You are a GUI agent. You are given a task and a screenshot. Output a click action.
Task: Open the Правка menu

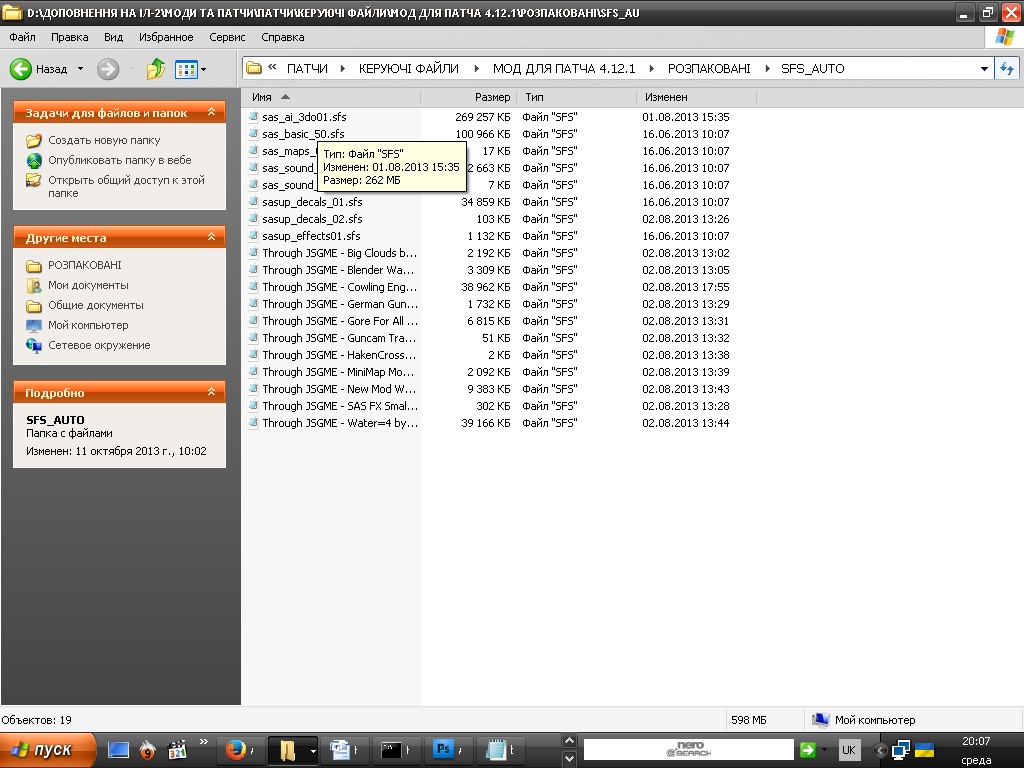[70, 37]
